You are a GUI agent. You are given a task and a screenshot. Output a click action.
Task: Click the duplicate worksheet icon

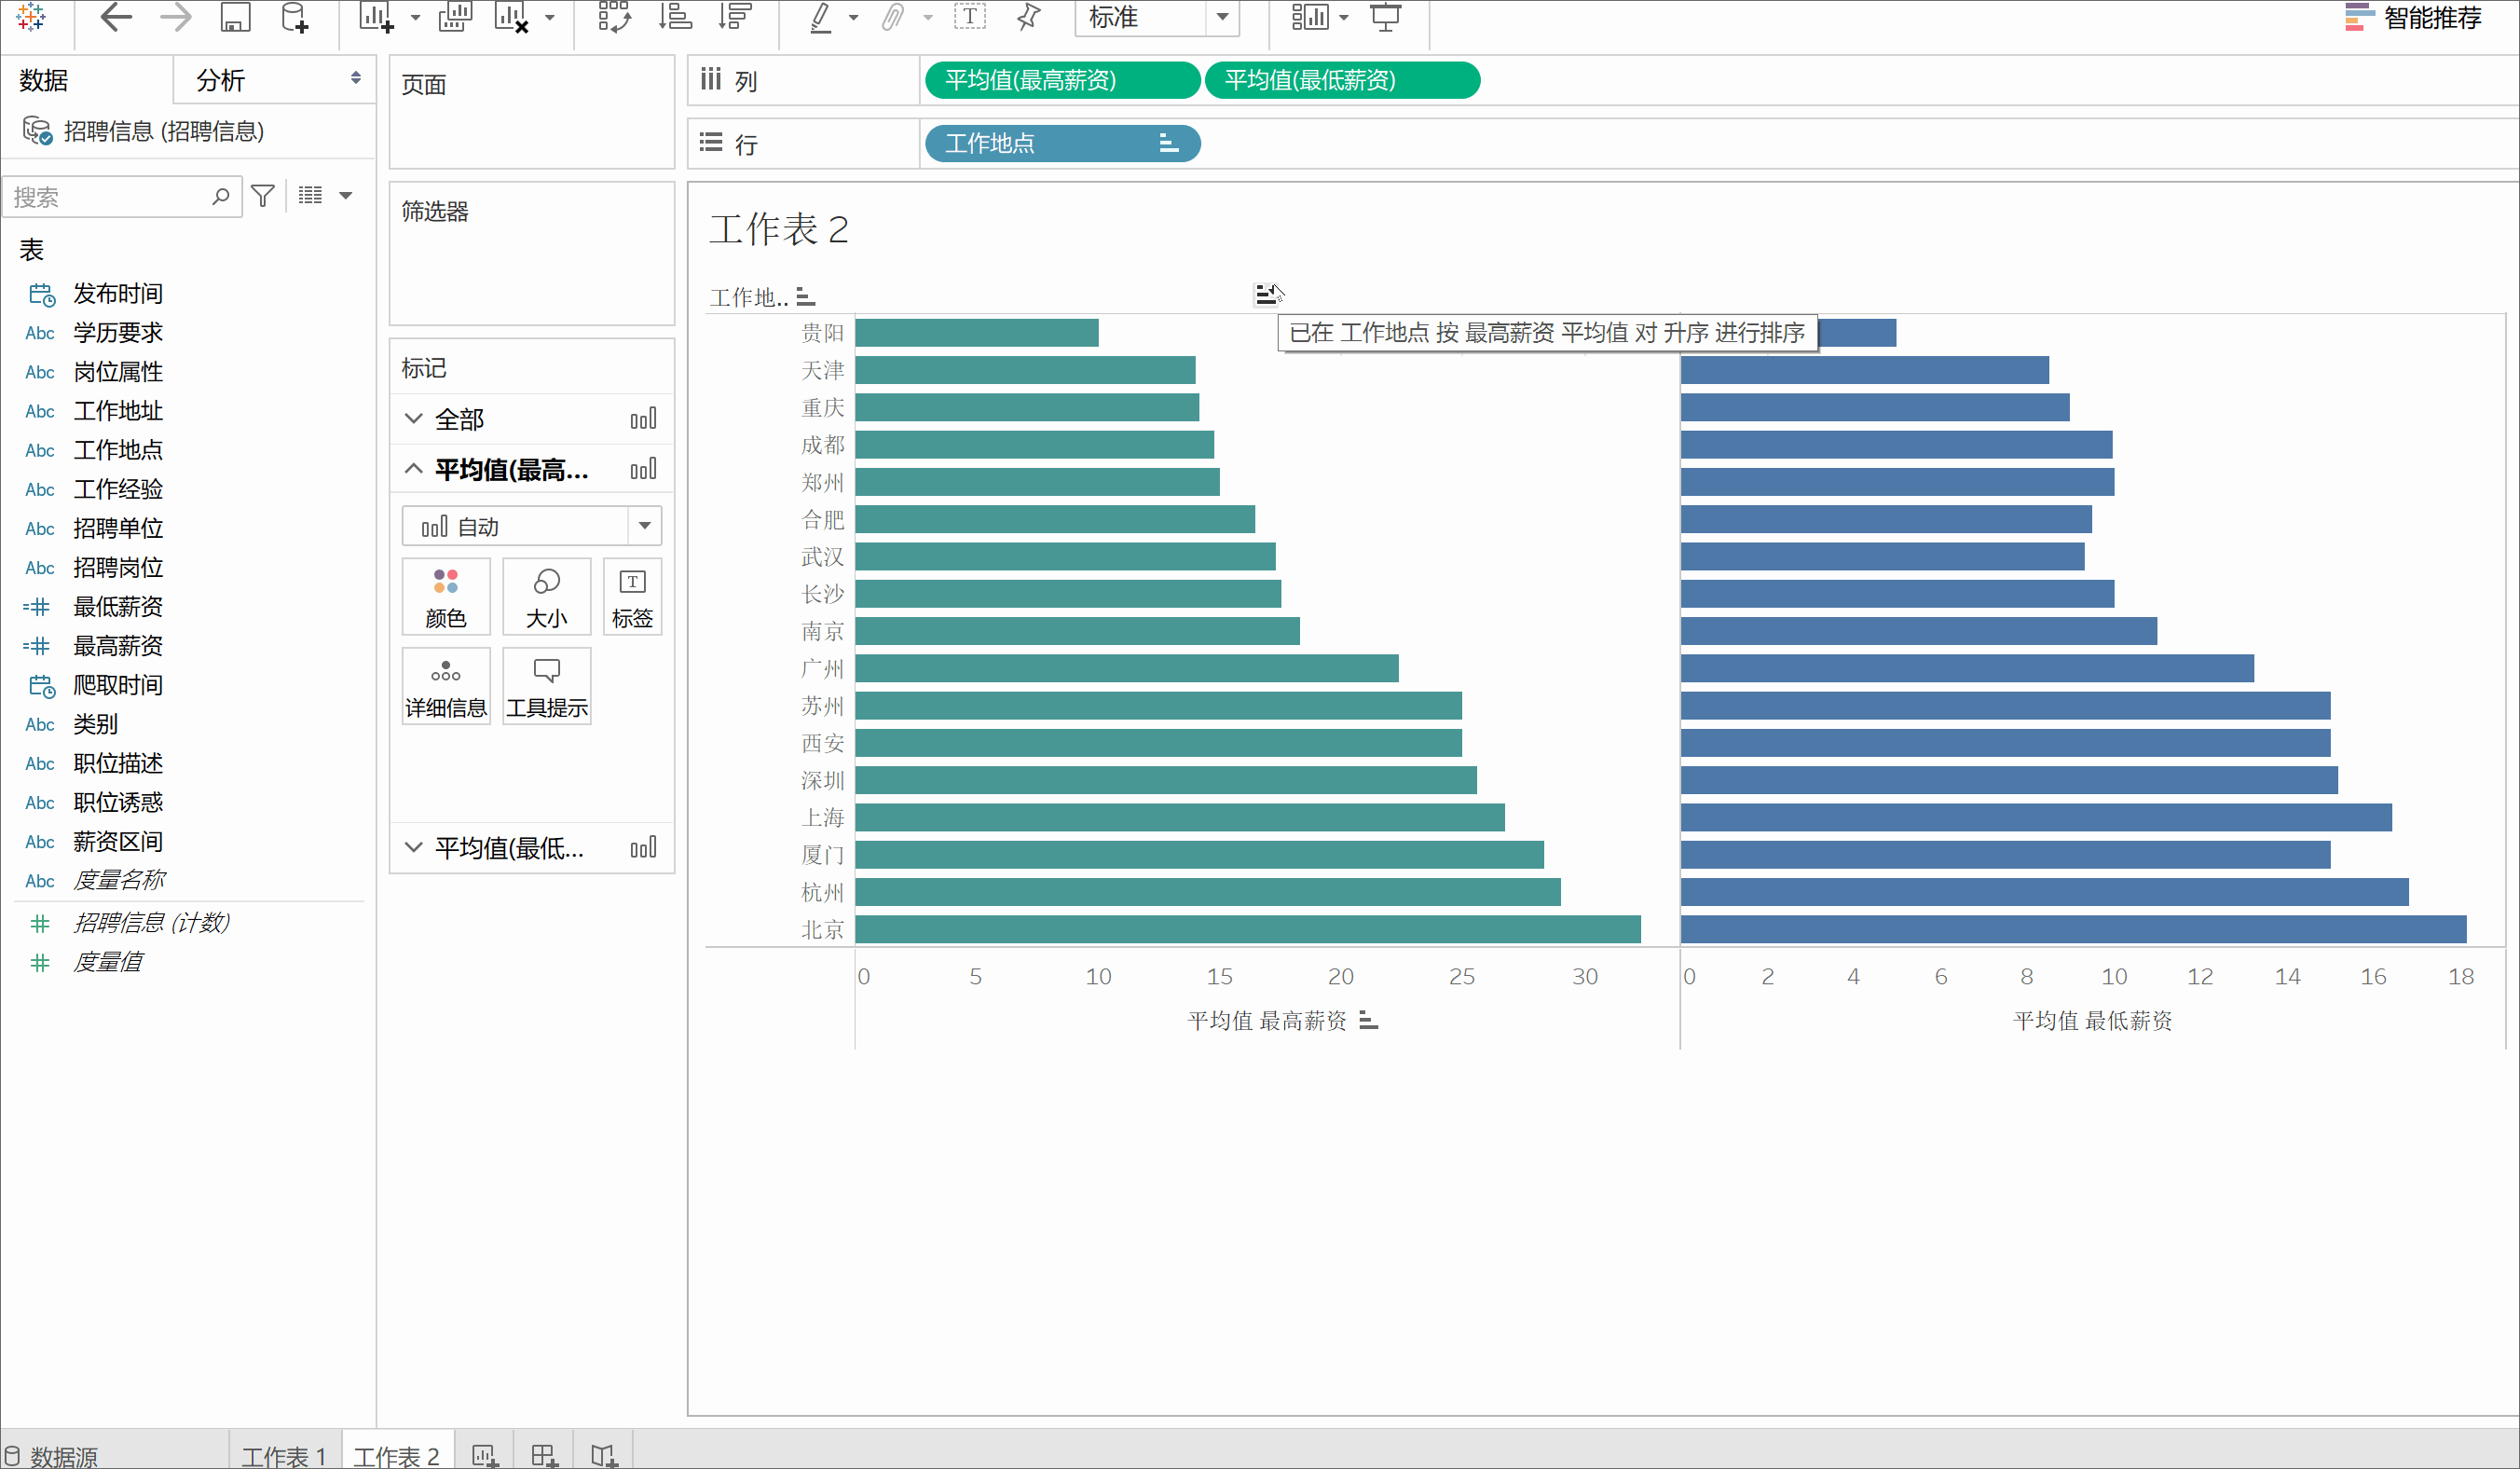tap(455, 17)
